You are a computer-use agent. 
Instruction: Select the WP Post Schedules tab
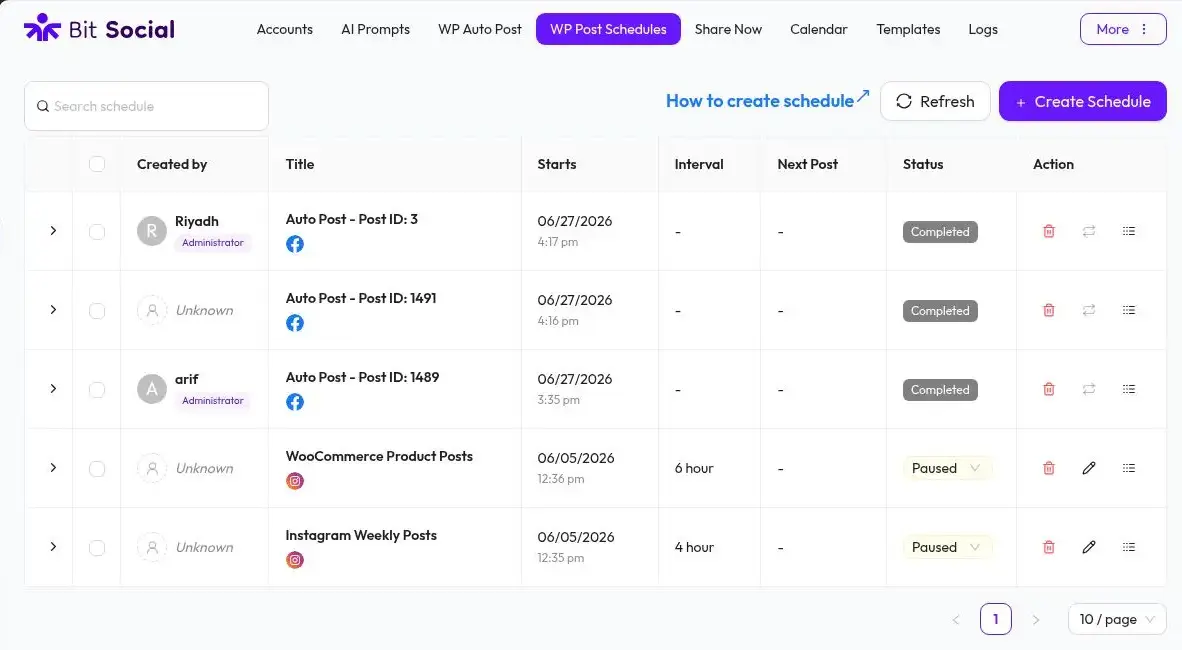tap(608, 29)
